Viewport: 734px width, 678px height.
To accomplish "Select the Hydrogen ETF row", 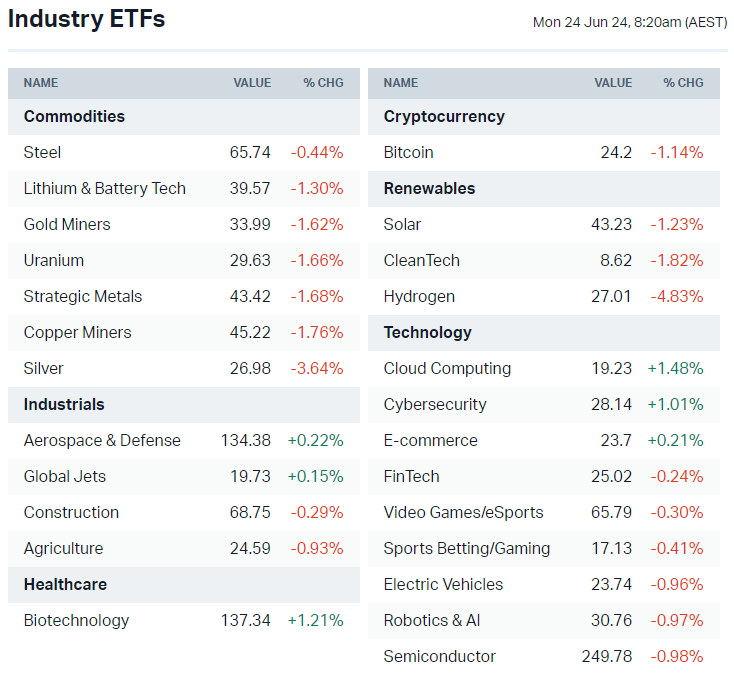I will pyautogui.click(x=419, y=296).
